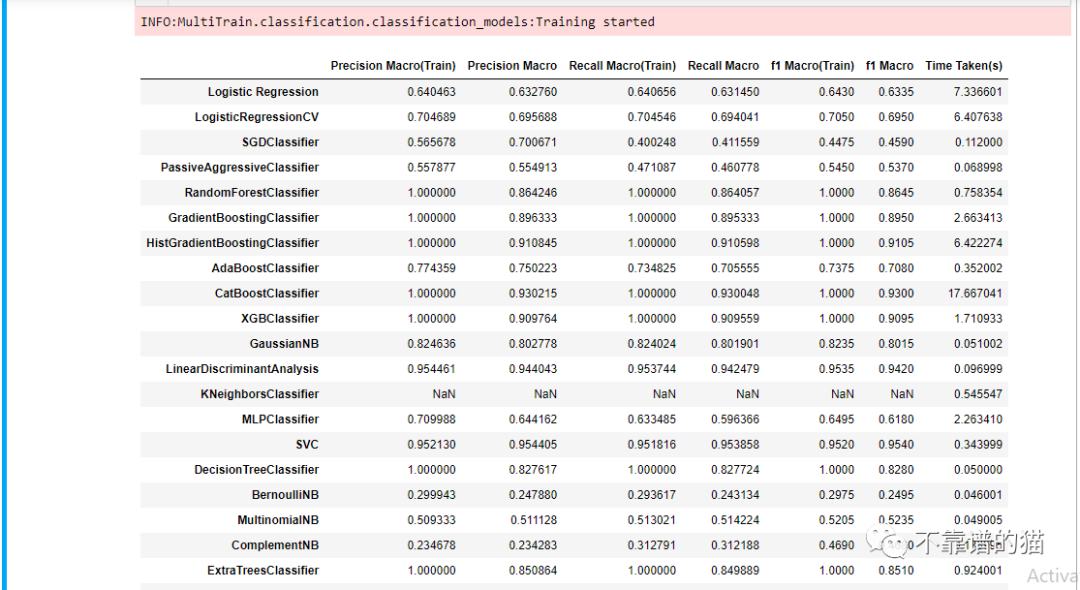Viewport: 1080px width, 590px height.
Task: Click AdaBoostClassifier f1 Macro value 0.7080
Action: (896, 268)
